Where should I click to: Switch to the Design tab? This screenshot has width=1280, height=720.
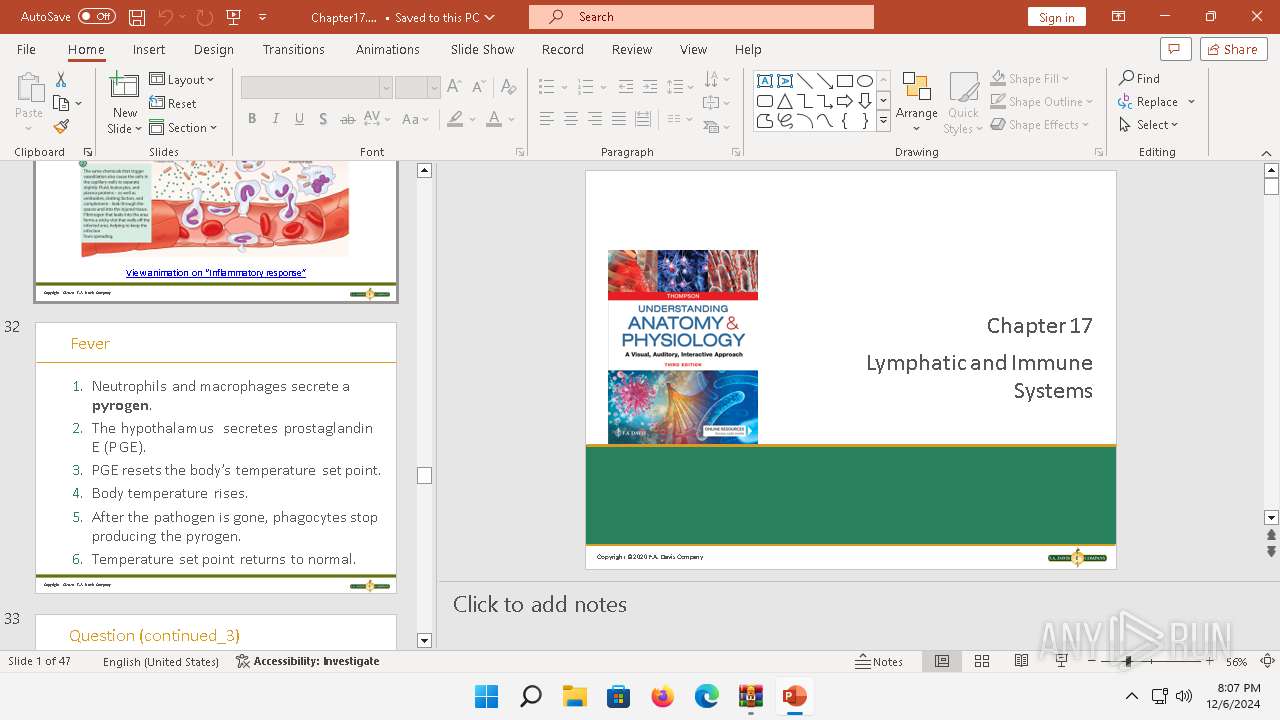(214, 49)
